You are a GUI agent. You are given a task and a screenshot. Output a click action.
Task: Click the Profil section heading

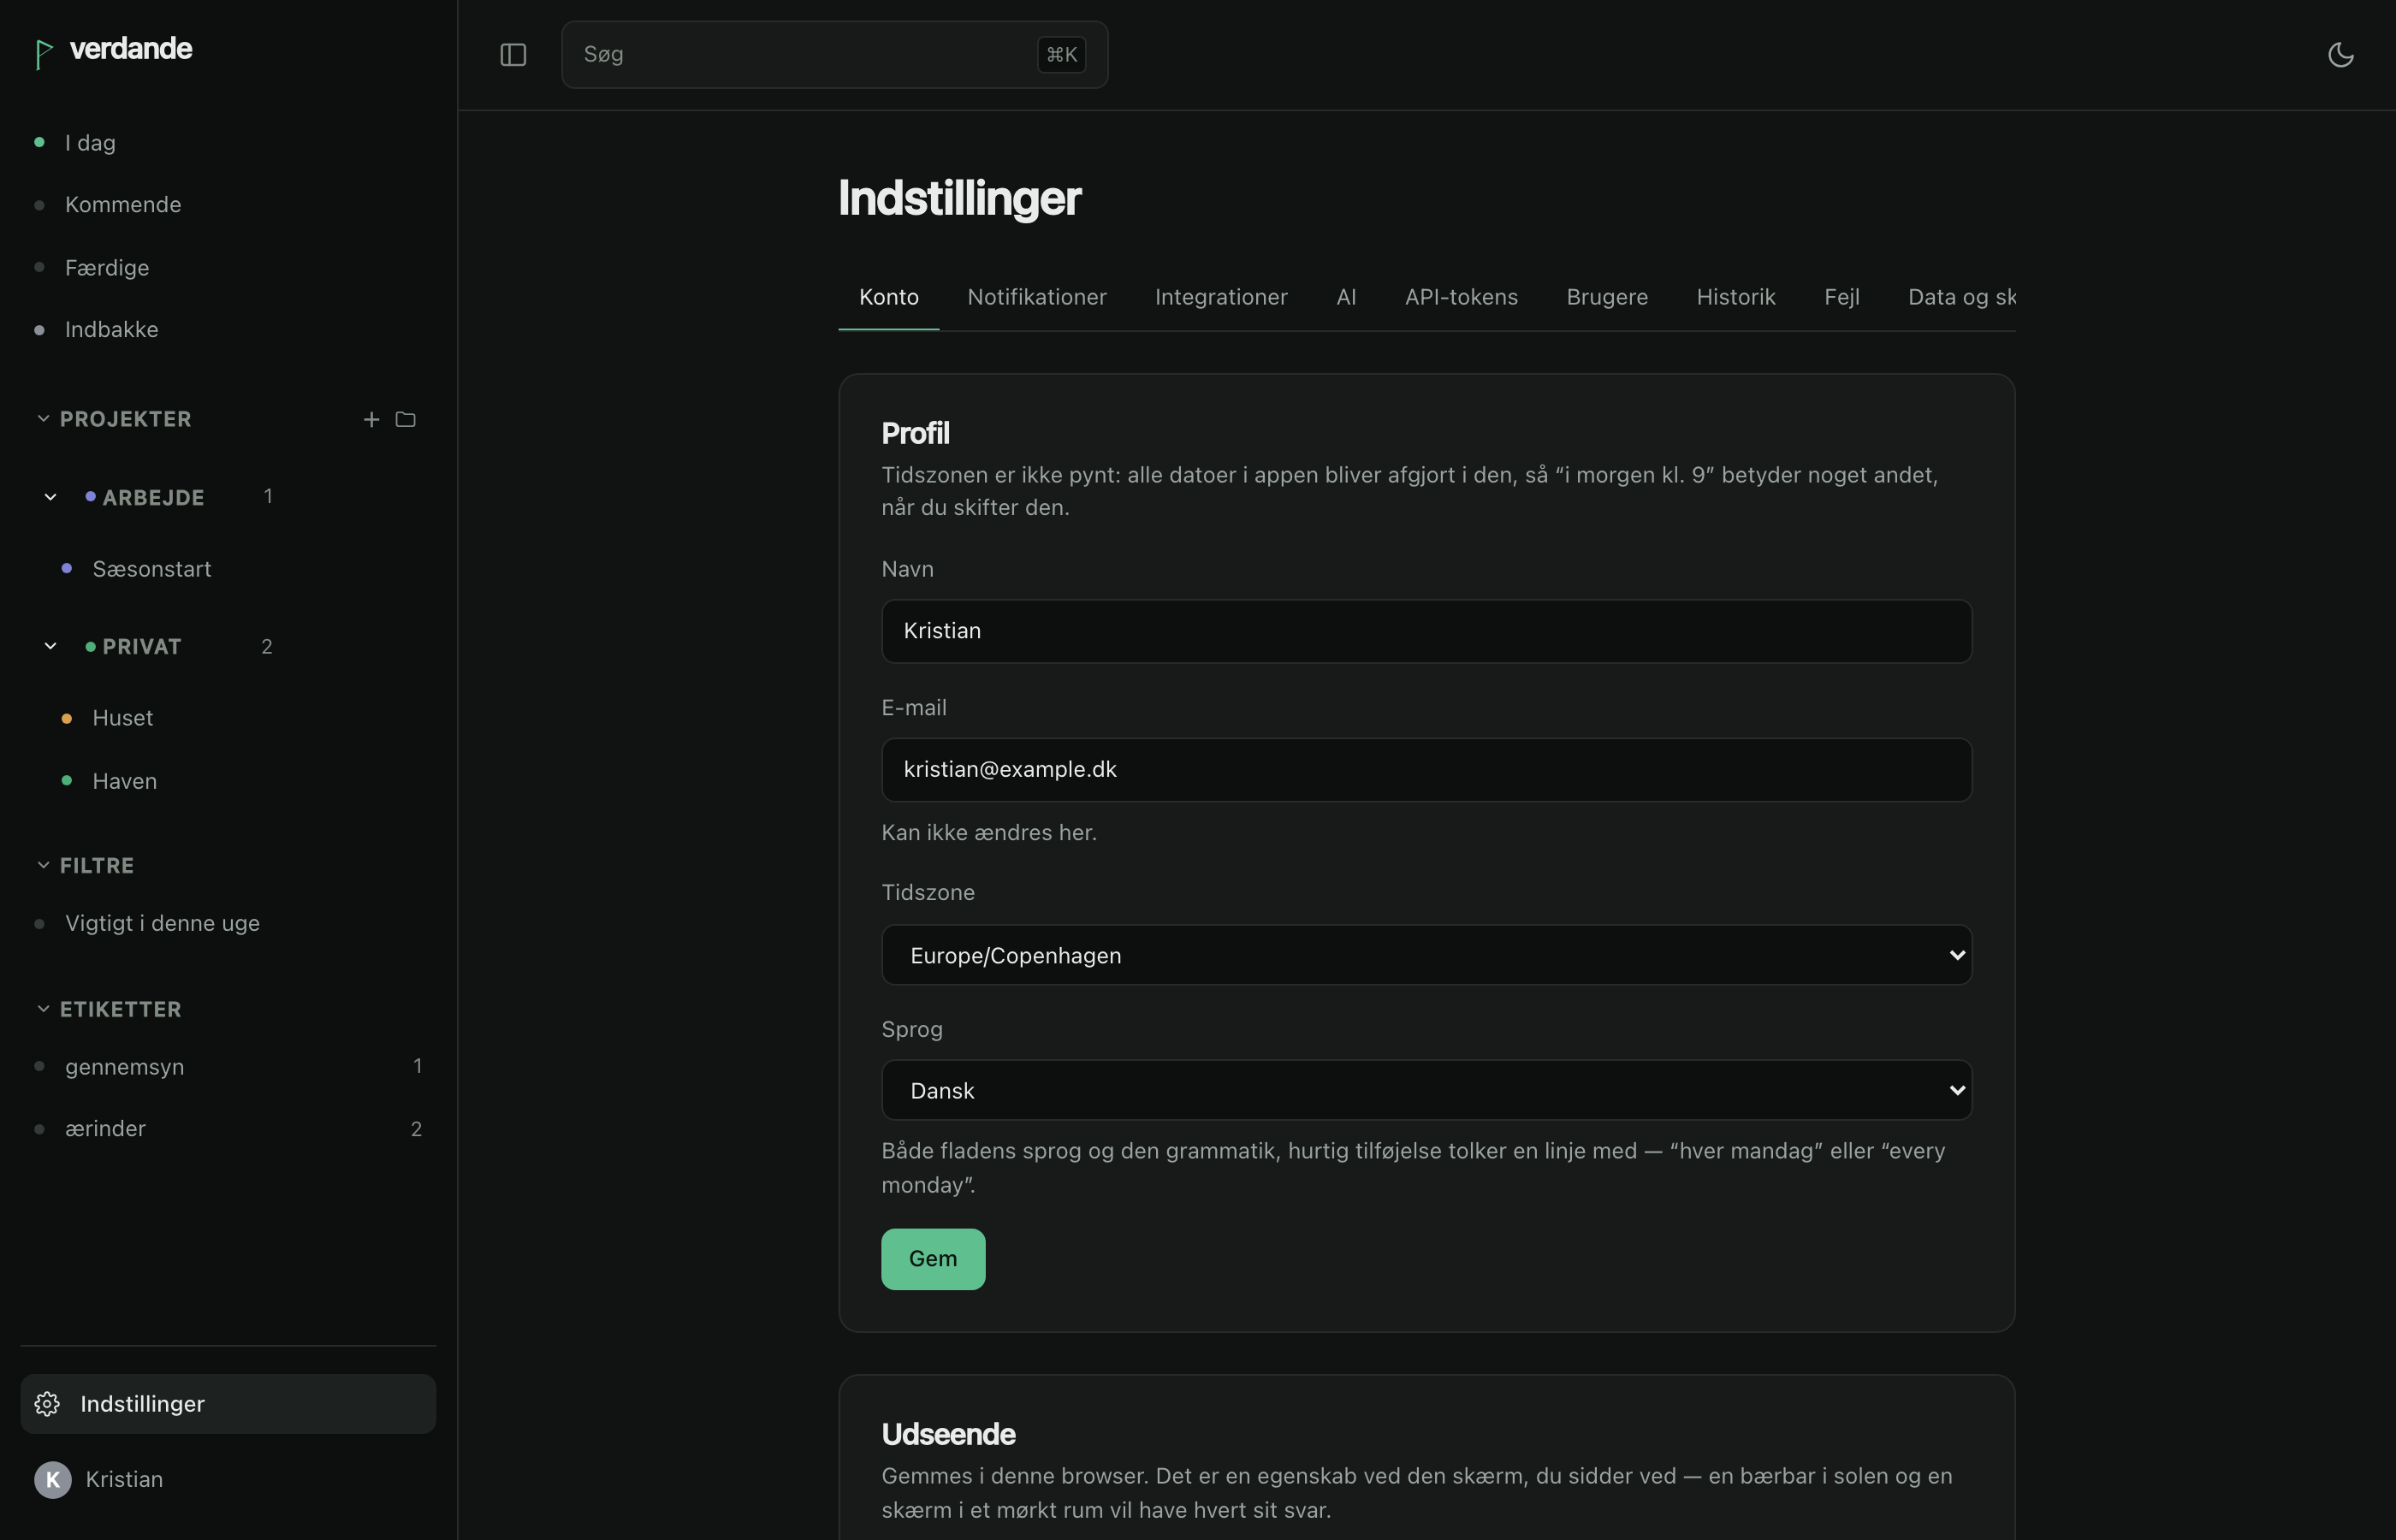[915, 433]
